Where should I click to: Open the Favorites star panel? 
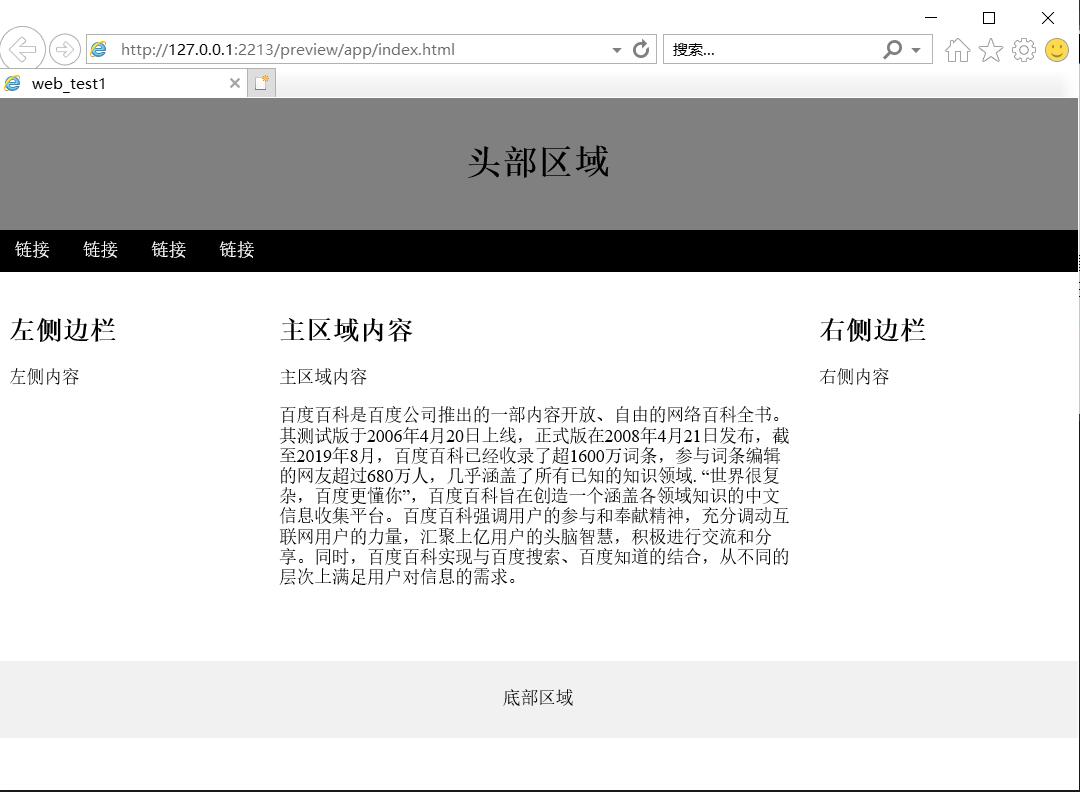(x=990, y=48)
